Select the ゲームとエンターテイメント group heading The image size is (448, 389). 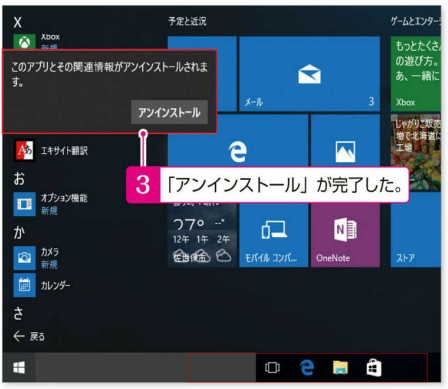point(416,22)
